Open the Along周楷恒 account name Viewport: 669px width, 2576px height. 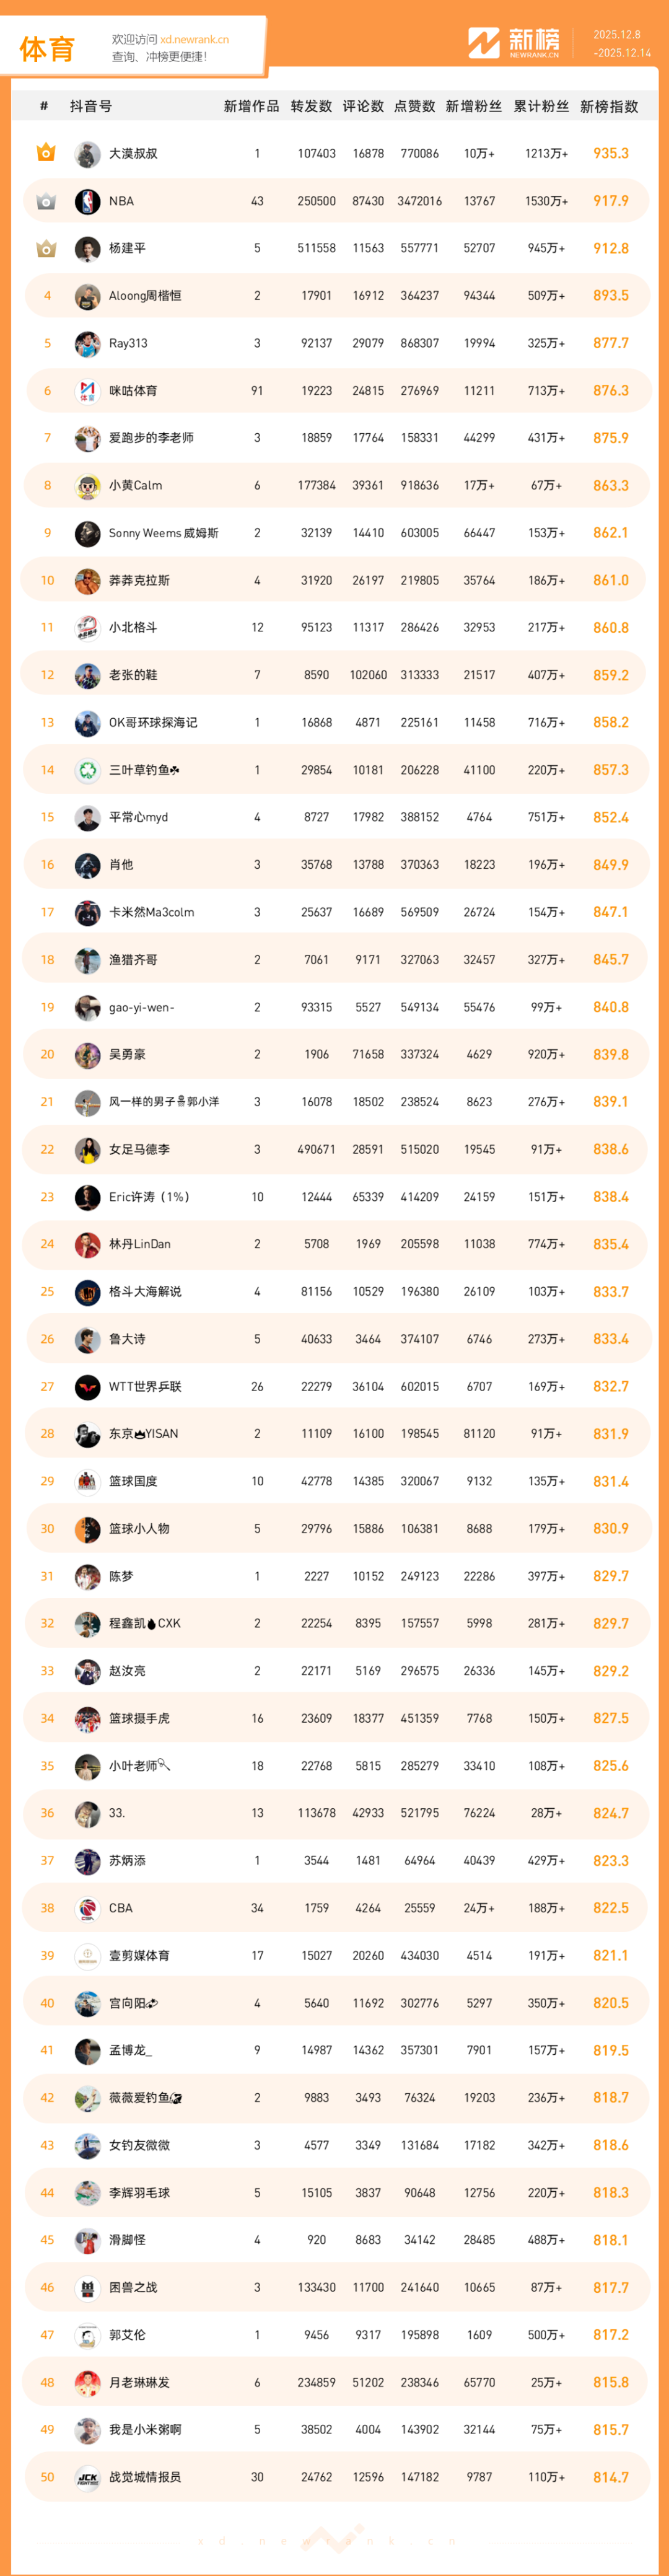pyautogui.click(x=145, y=296)
